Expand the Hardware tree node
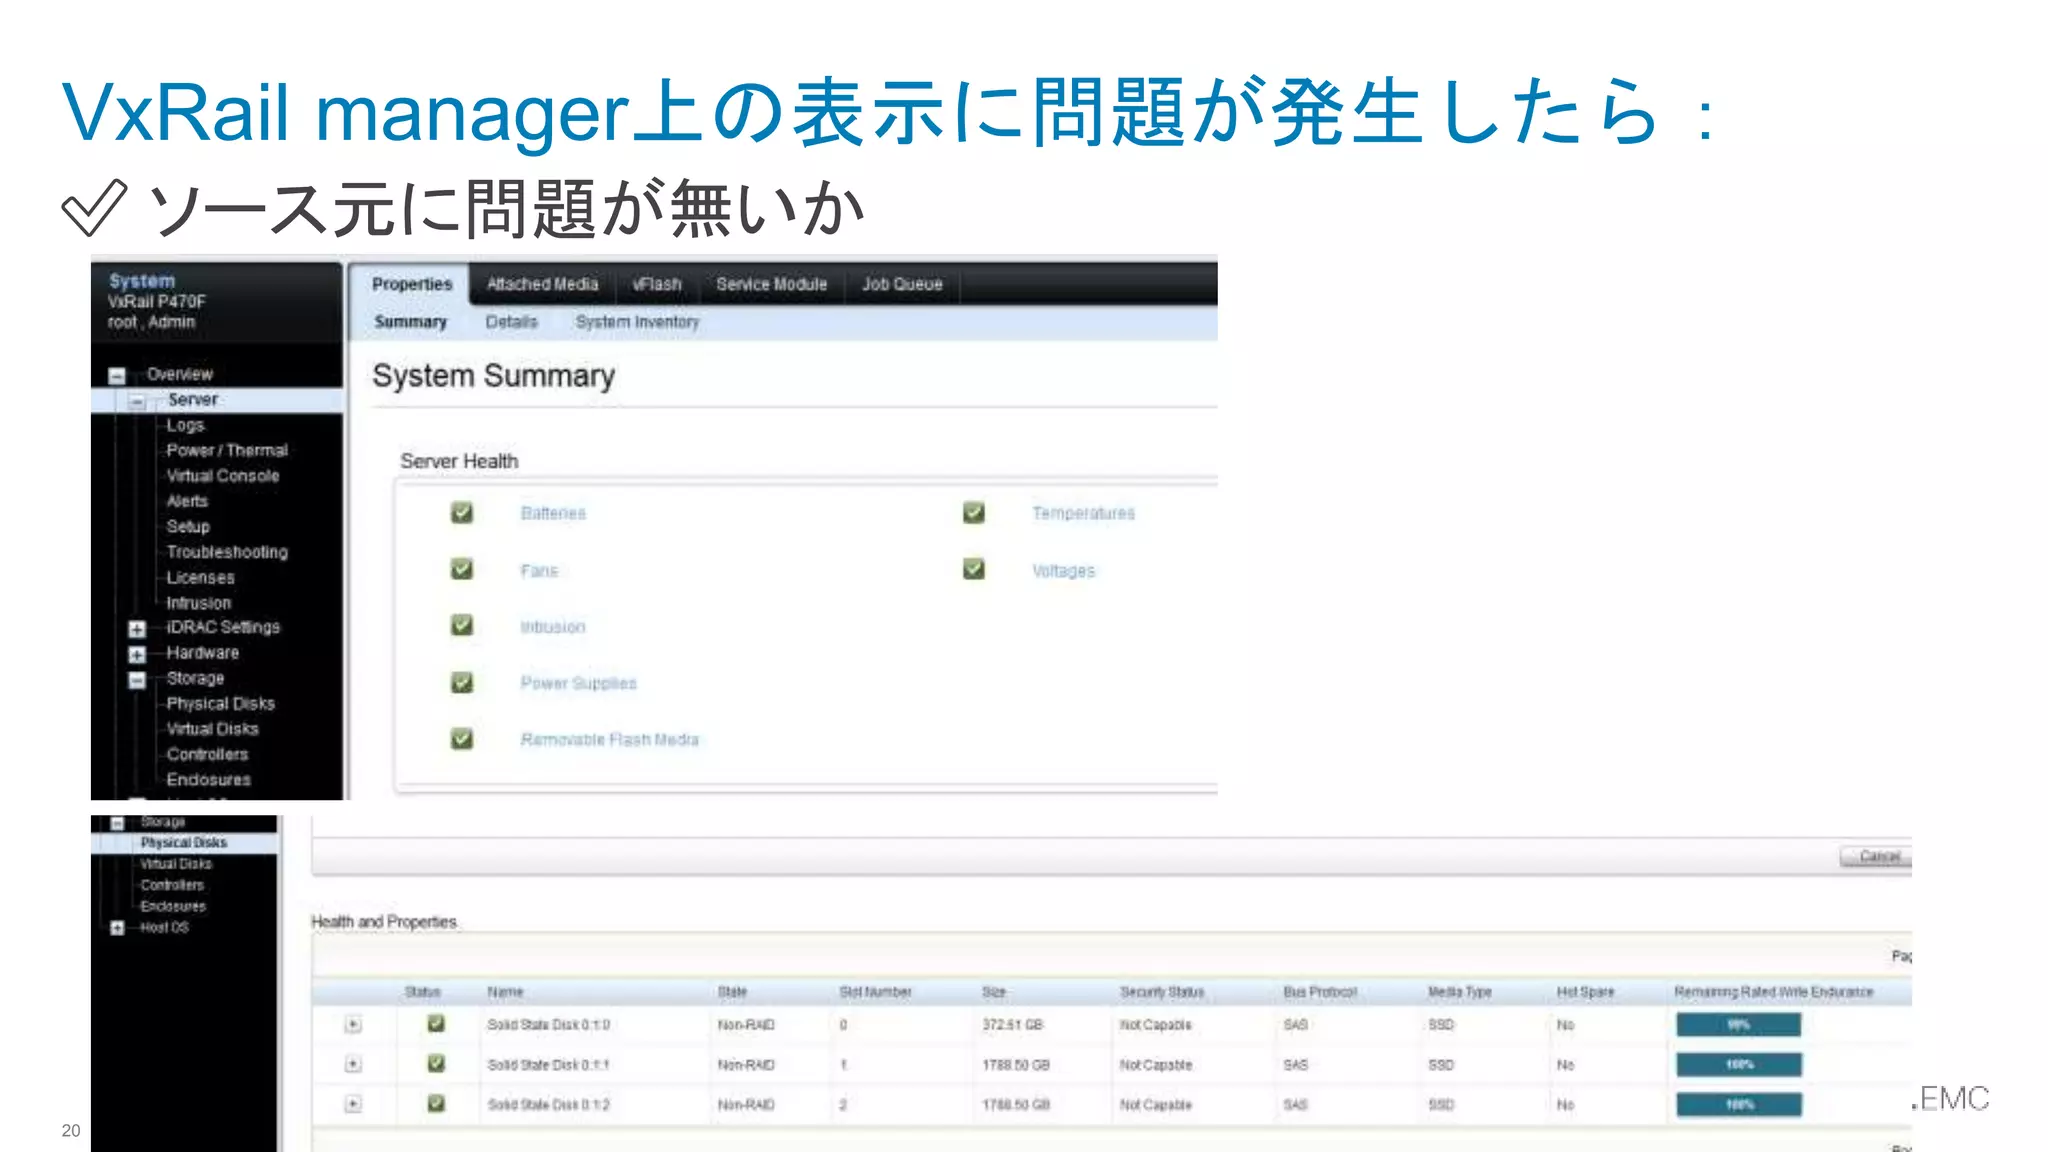 pyautogui.click(x=137, y=655)
